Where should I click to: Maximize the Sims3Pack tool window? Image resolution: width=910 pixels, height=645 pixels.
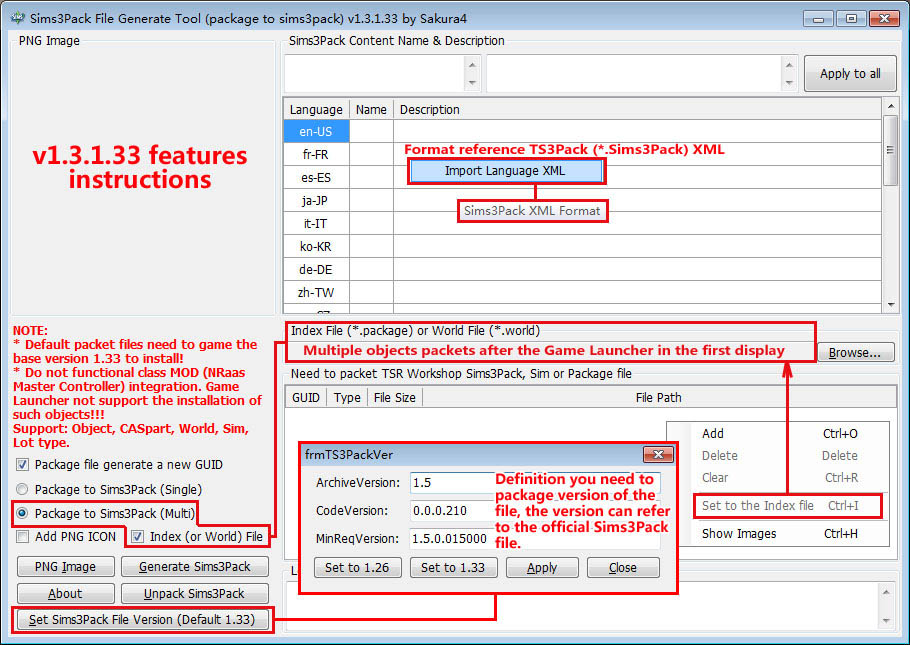pyautogui.click(x=851, y=19)
